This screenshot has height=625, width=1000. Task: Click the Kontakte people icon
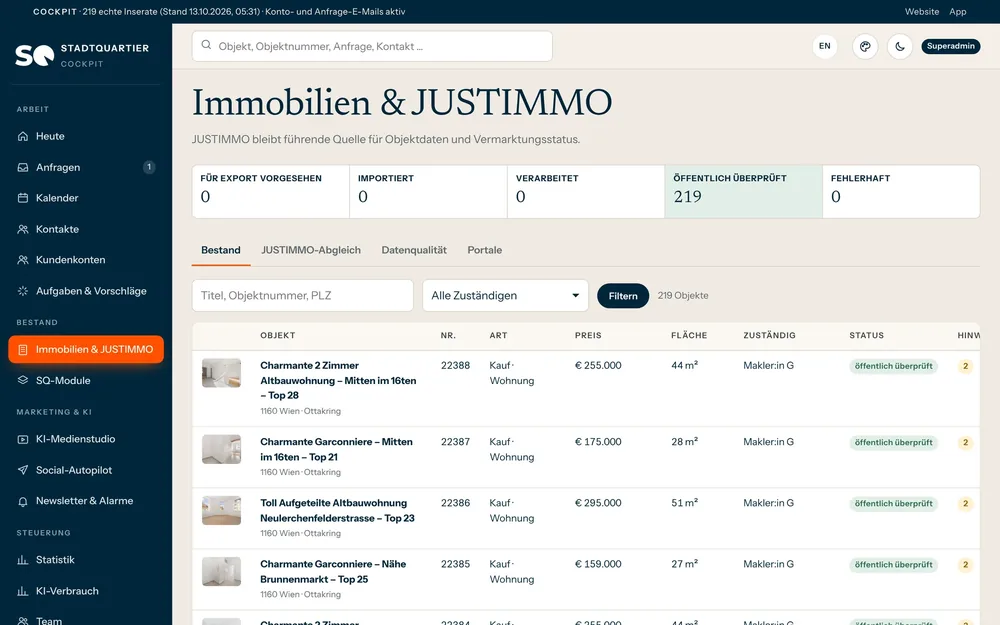coord(23,229)
